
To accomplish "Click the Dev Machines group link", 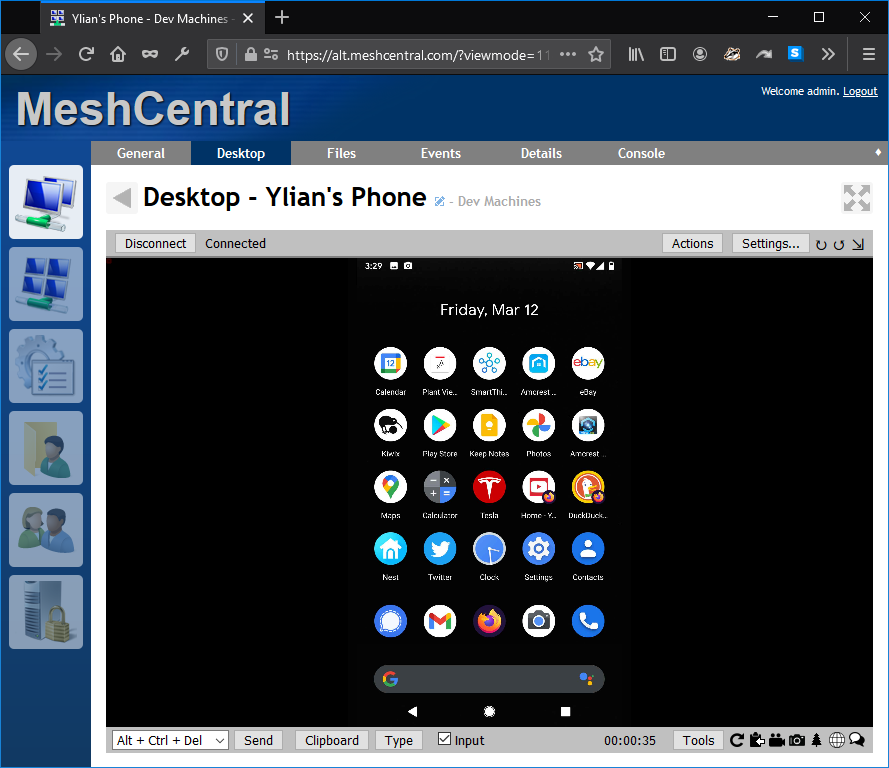I will (499, 201).
